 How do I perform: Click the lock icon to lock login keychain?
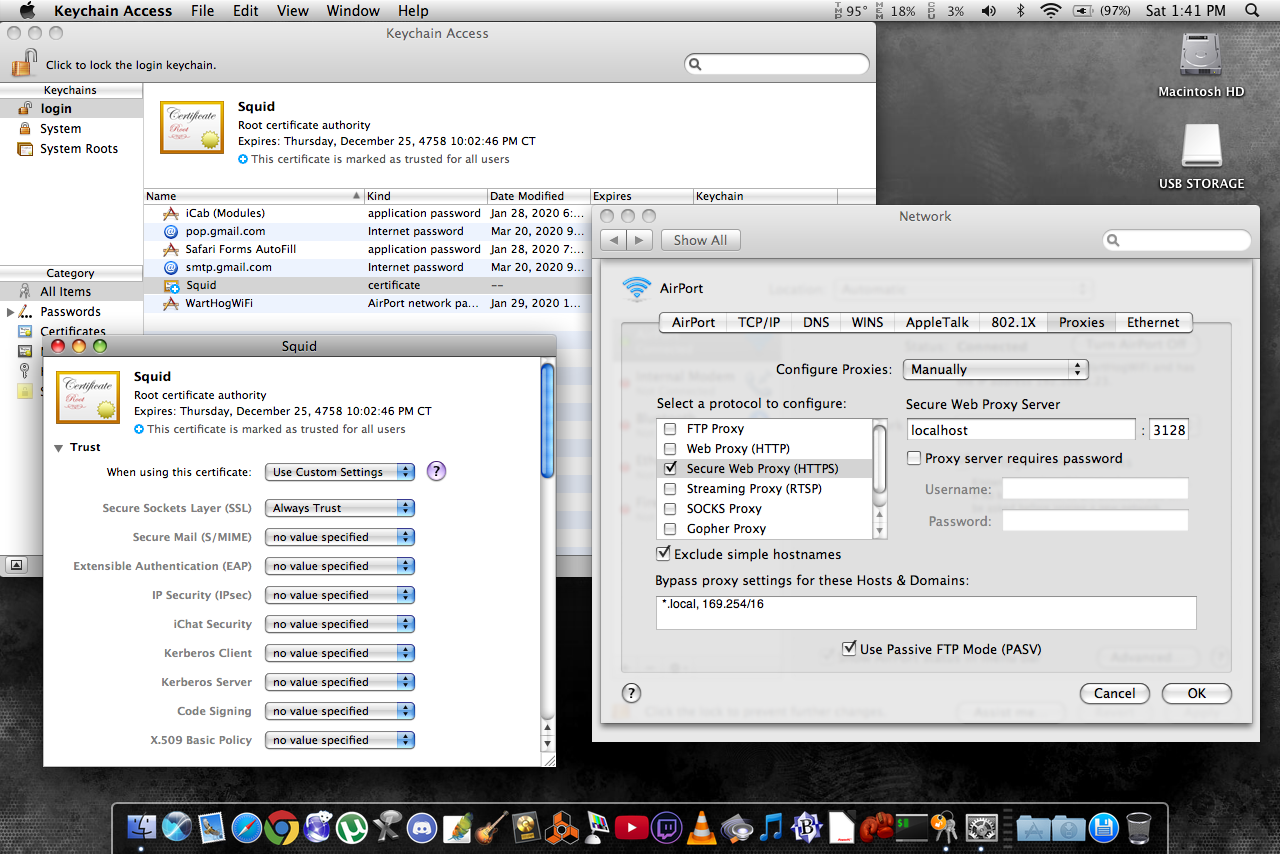24,64
